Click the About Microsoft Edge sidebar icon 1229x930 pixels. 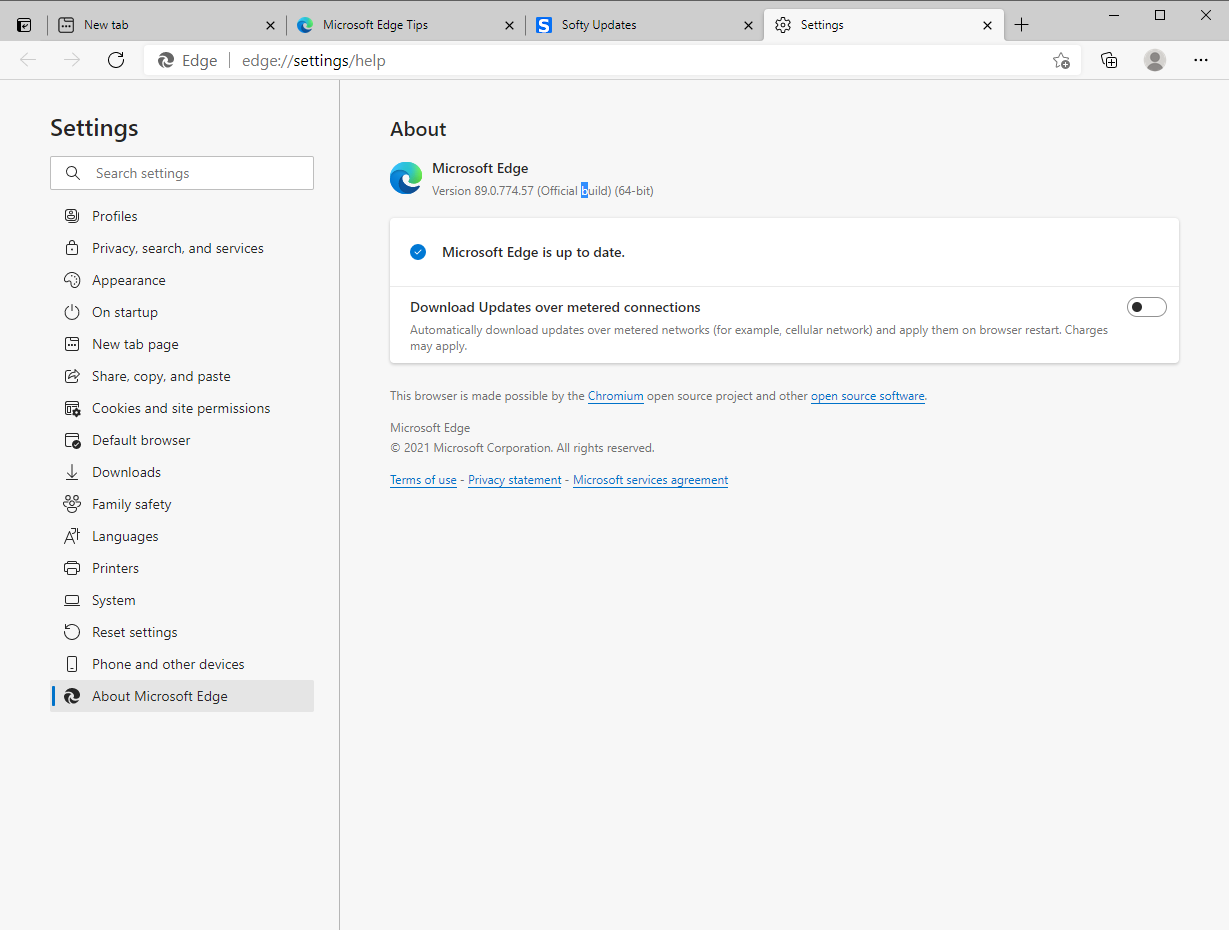72,696
